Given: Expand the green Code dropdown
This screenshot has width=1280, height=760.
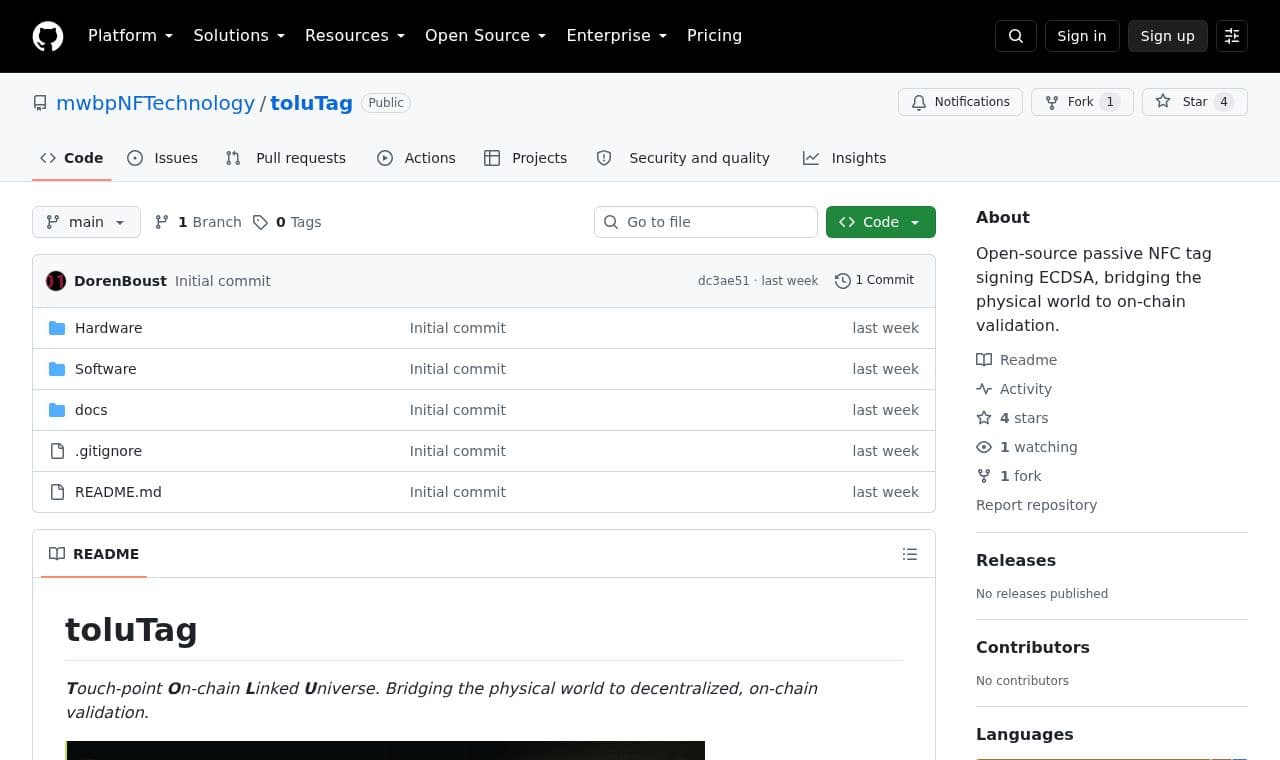Looking at the screenshot, I should coord(880,222).
